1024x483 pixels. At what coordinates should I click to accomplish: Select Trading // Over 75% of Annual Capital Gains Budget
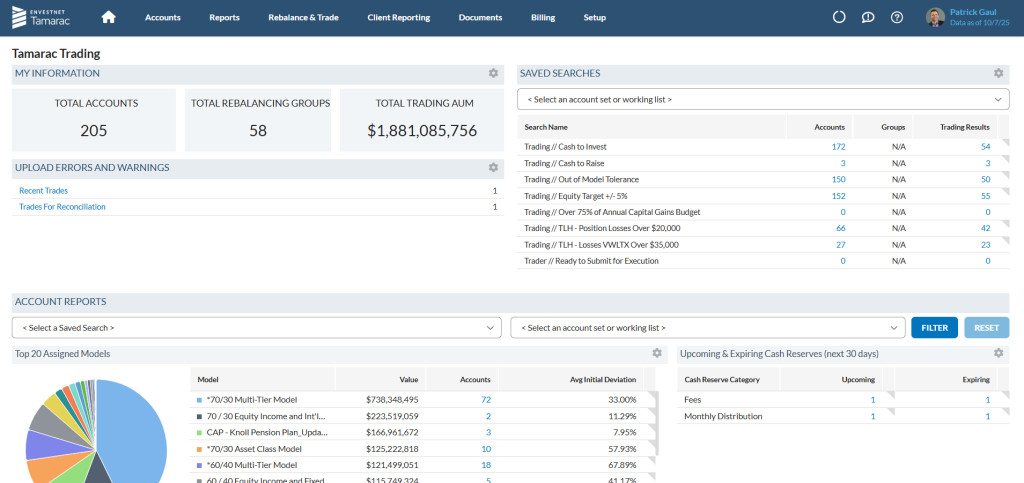coord(763,212)
